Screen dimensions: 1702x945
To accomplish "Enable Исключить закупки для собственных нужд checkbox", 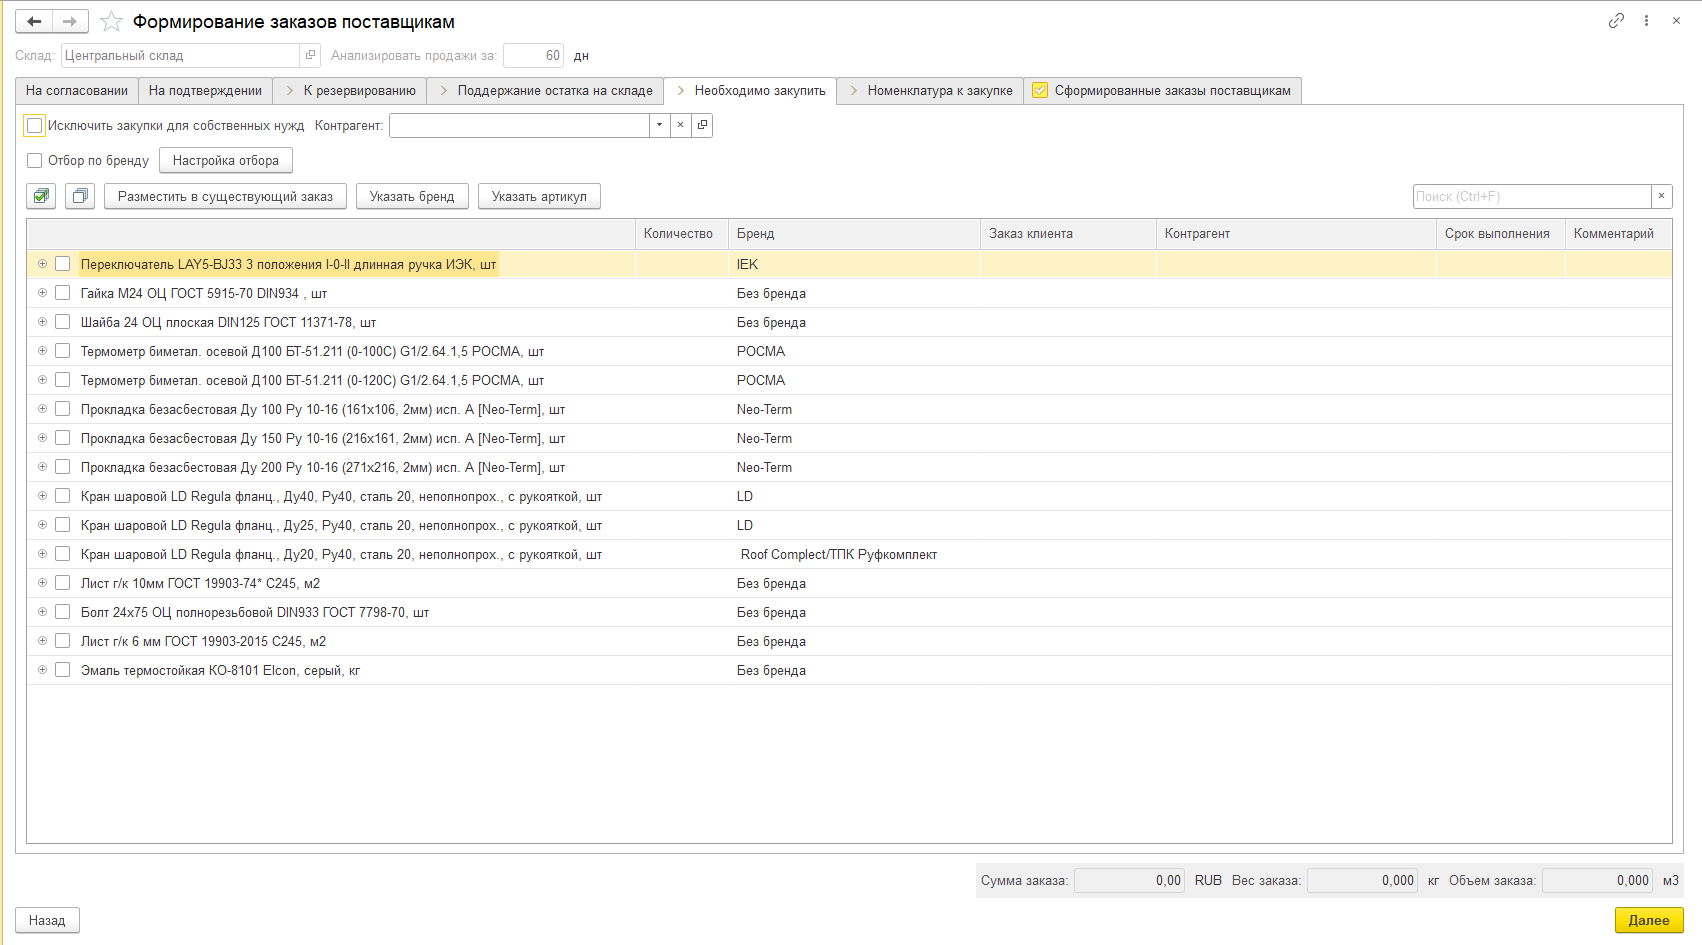I will coord(35,125).
